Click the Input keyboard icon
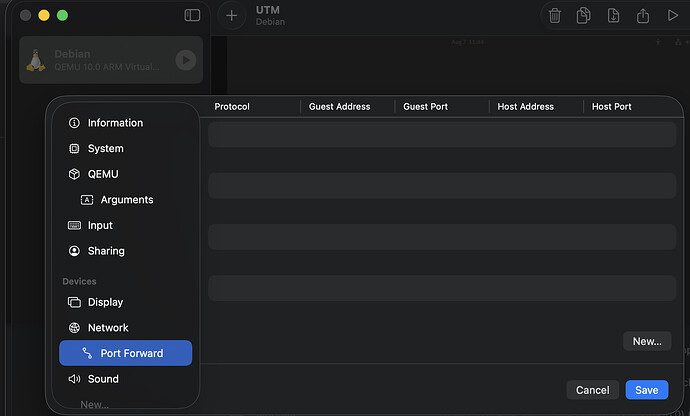This screenshot has height=416, width=690. (x=74, y=225)
